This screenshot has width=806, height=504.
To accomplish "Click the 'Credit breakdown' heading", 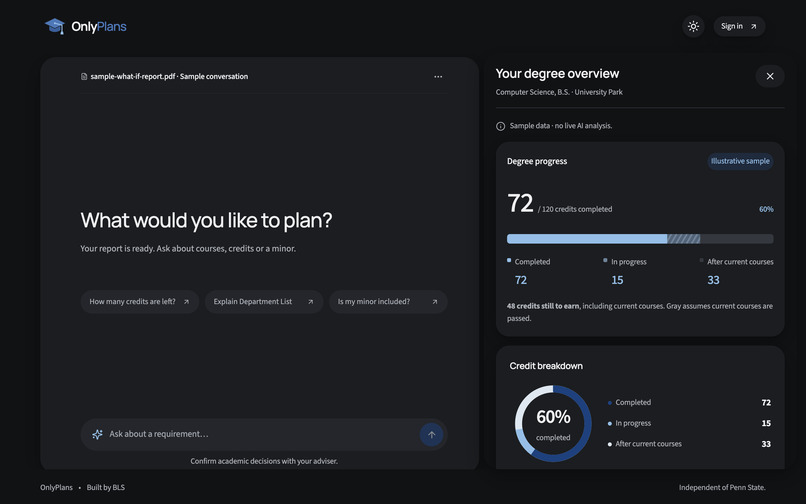I will coord(546,366).
